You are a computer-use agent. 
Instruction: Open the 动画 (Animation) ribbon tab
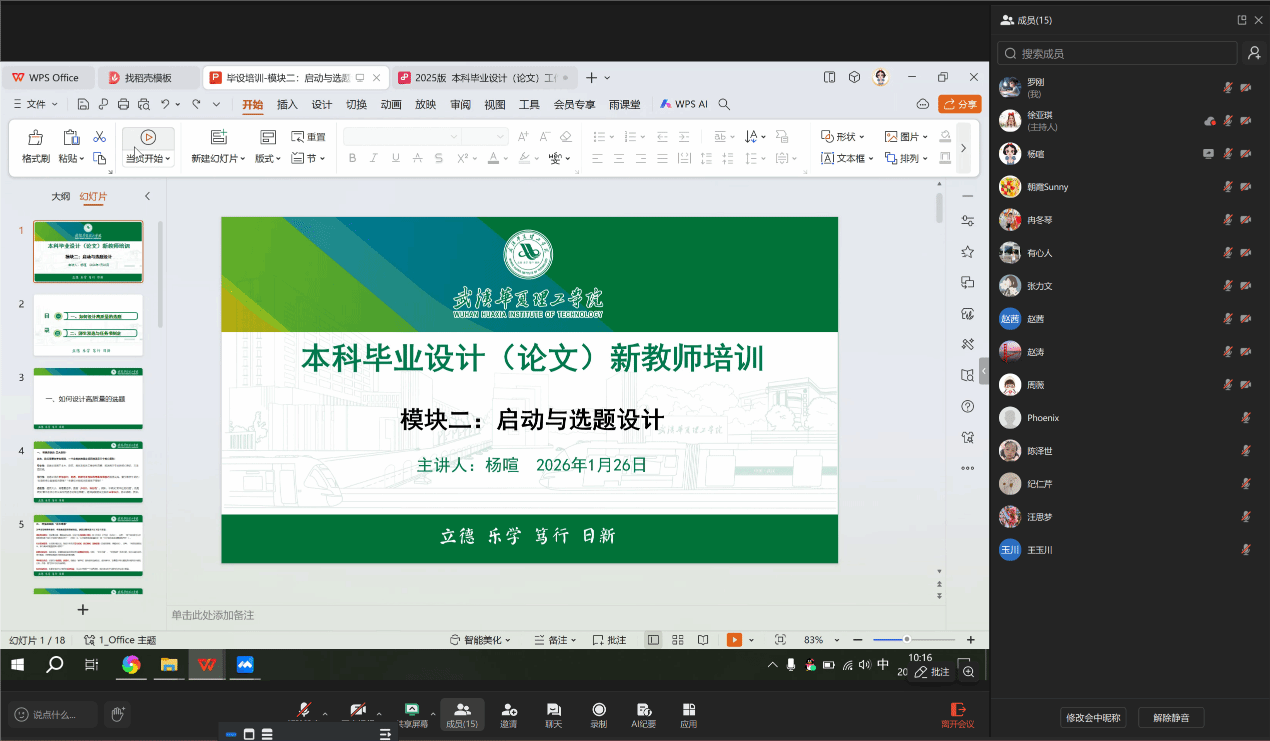pos(391,104)
